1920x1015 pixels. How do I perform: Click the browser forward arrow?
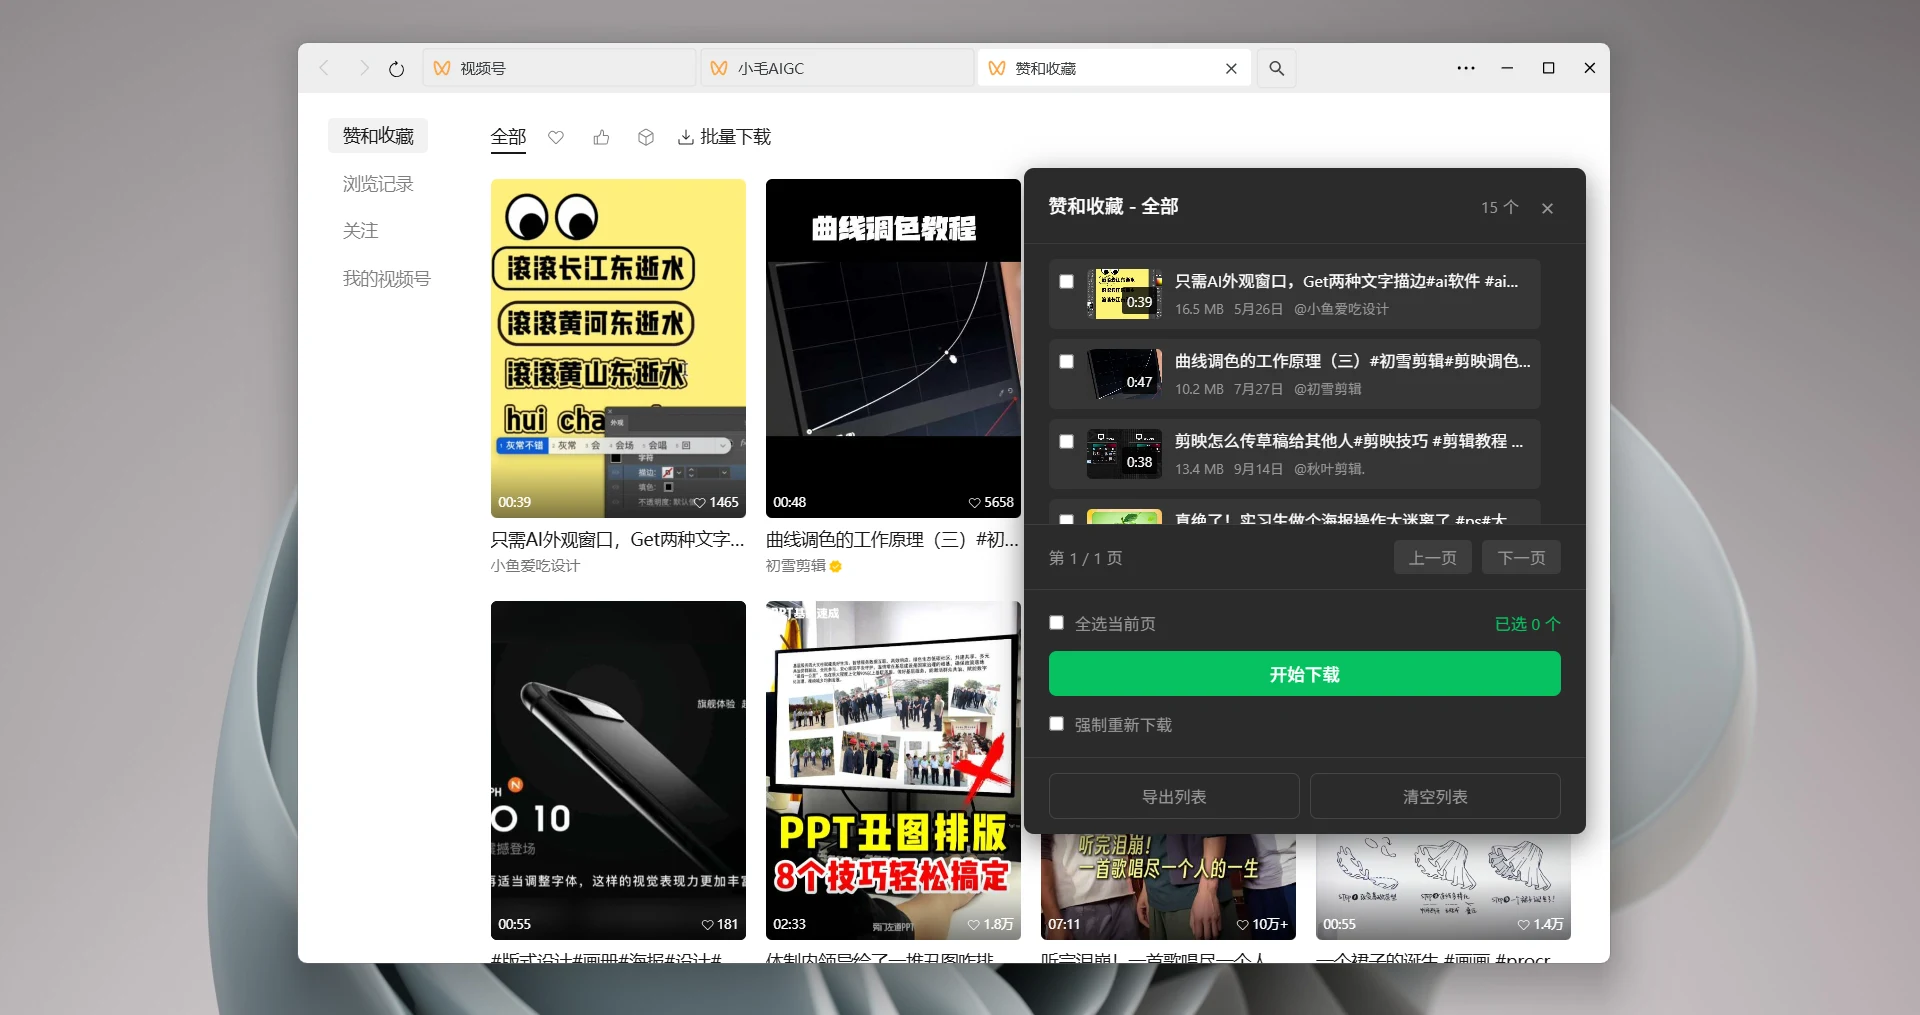[363, 68]
